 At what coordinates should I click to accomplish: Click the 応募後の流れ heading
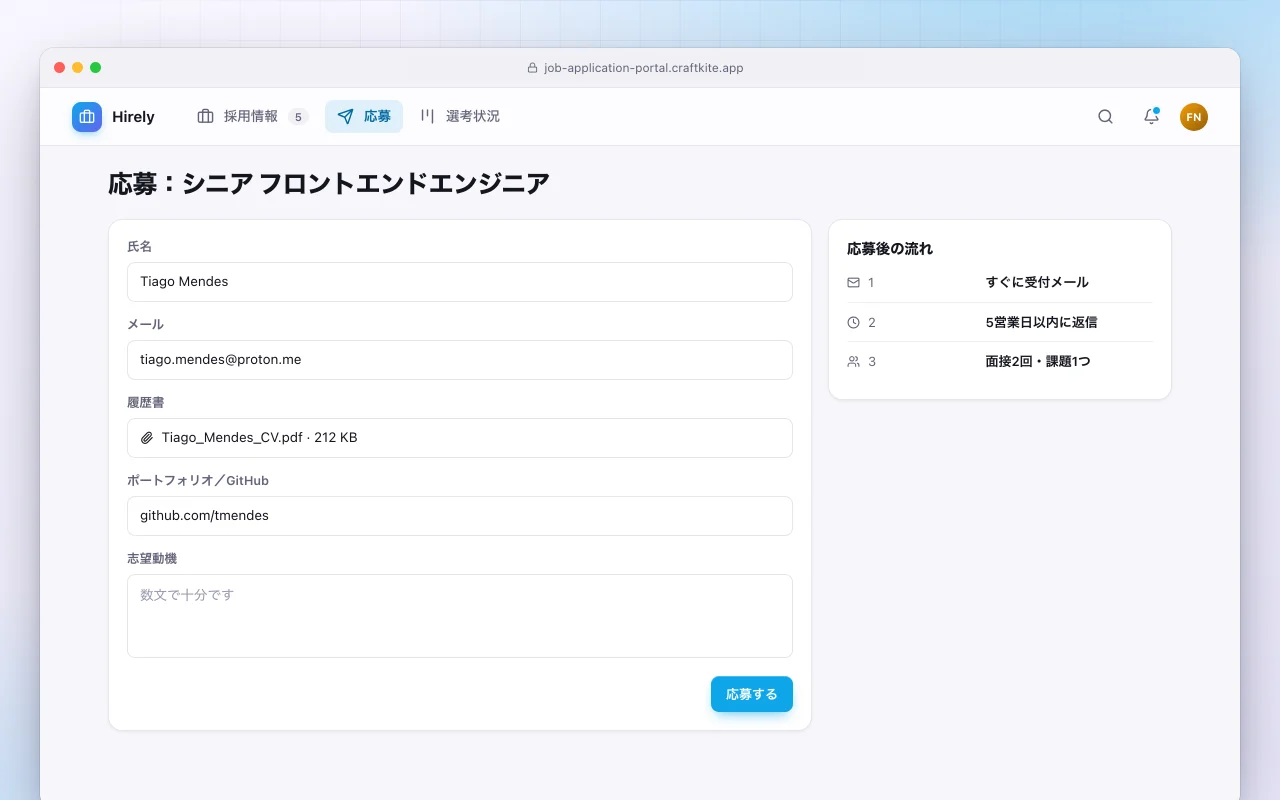coord(890,249)
